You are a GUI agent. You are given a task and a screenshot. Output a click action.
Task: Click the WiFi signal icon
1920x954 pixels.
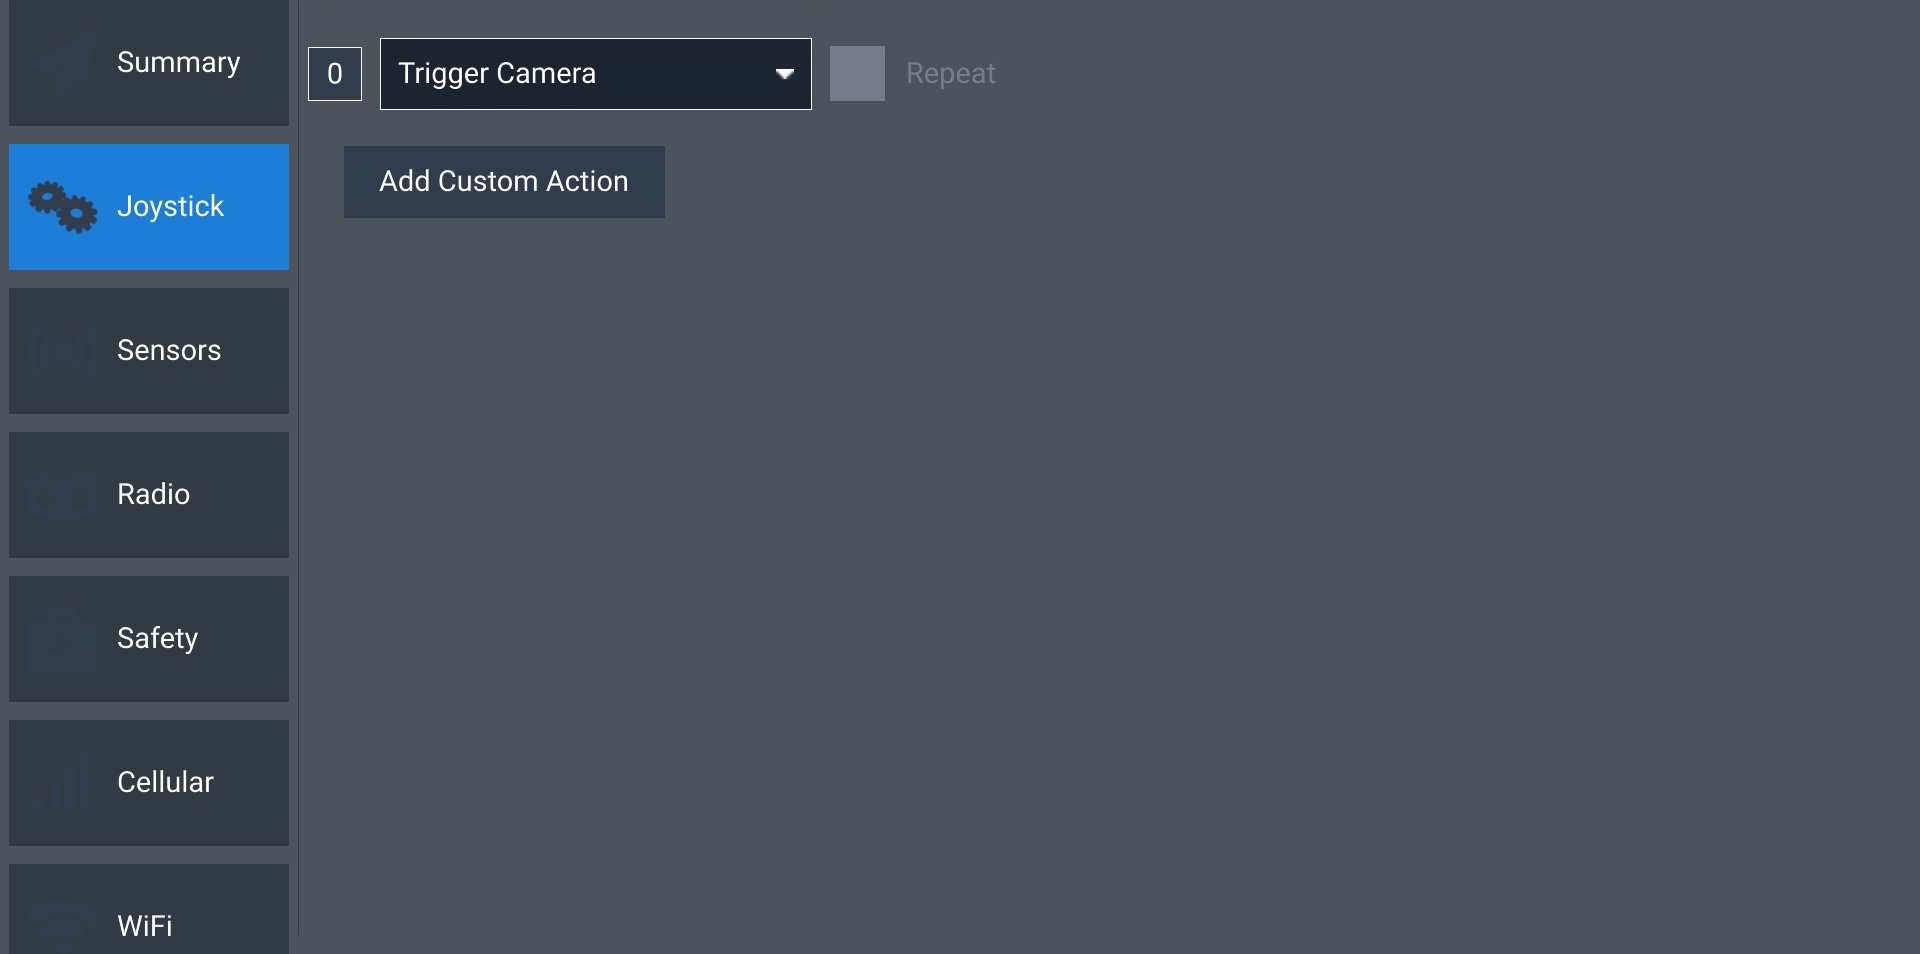tap(62, 924)
